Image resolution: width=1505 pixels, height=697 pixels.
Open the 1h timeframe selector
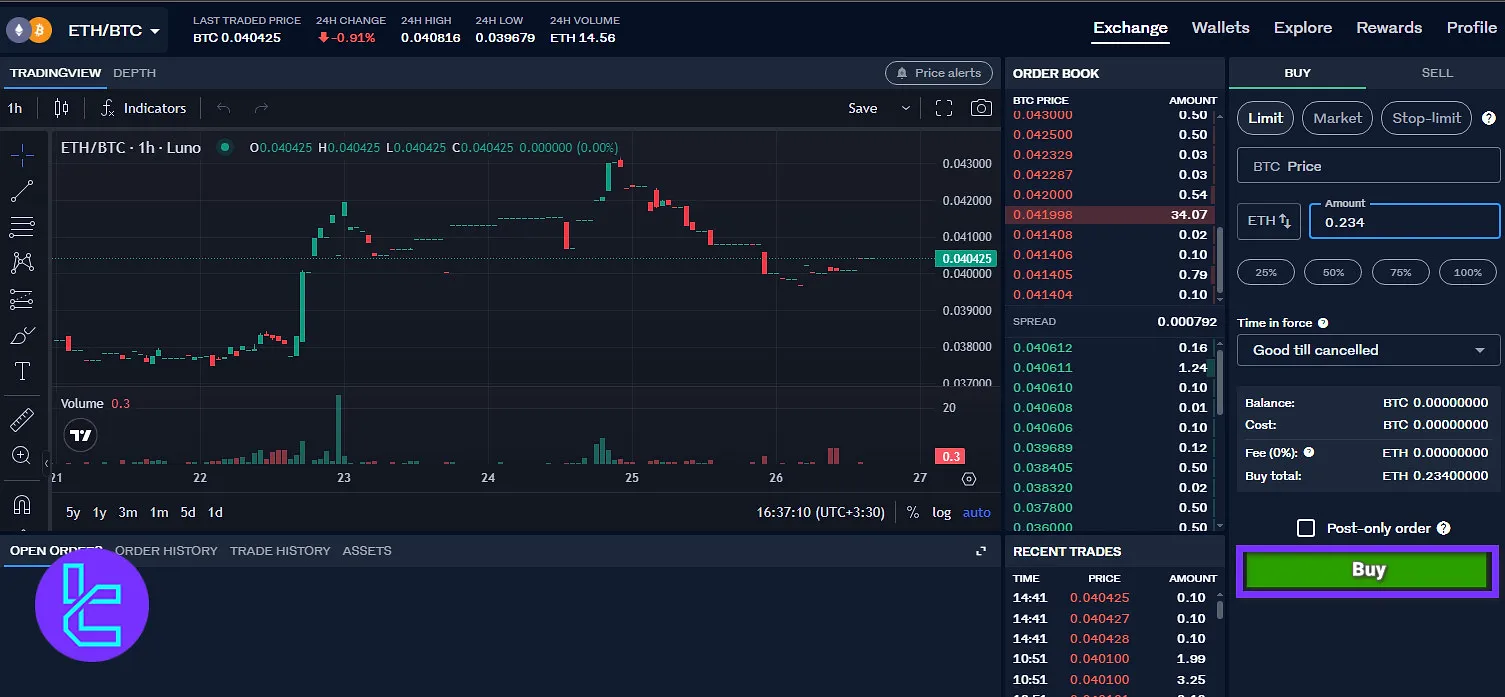click(14, 108)
